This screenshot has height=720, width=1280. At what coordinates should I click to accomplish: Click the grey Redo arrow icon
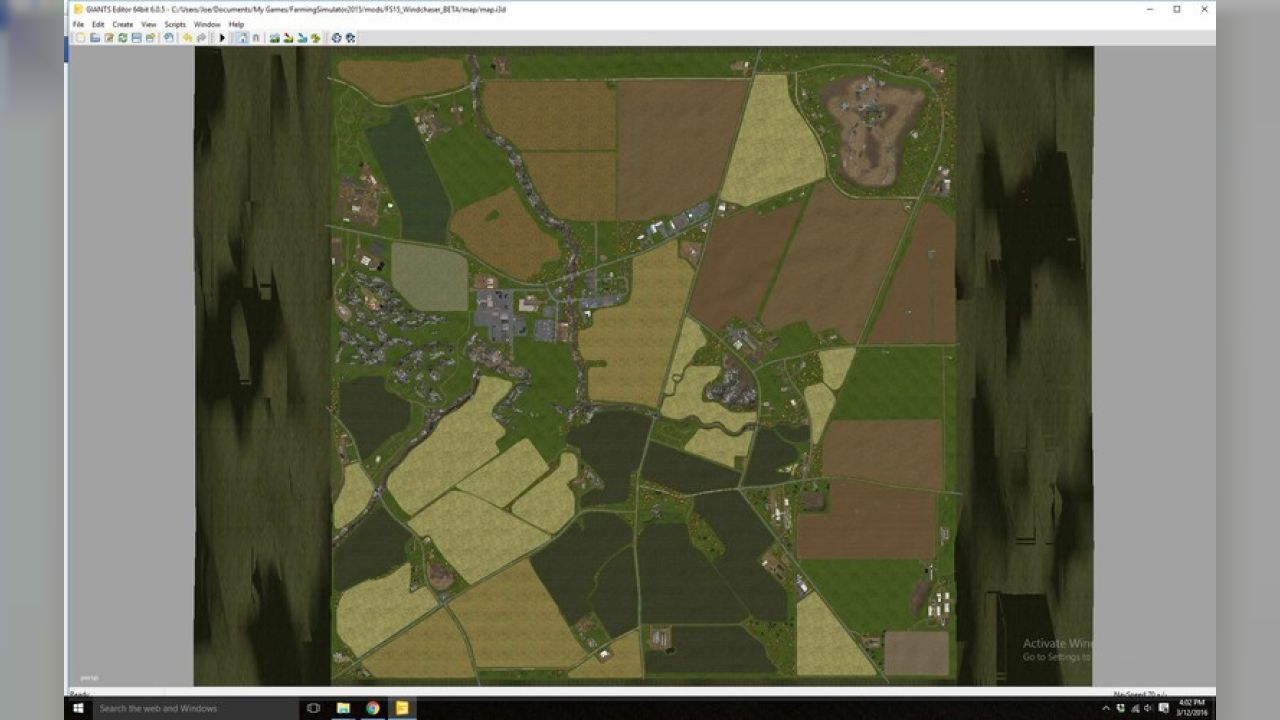[201, 38]
